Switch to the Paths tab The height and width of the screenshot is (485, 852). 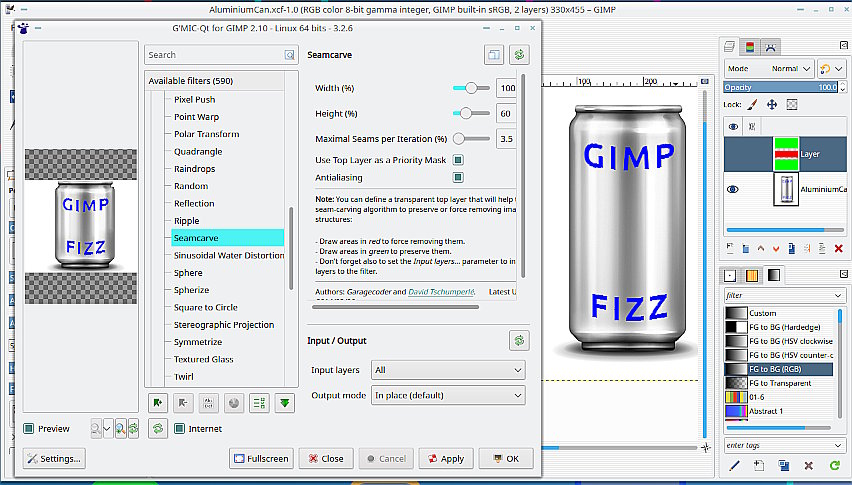(770, 47)
